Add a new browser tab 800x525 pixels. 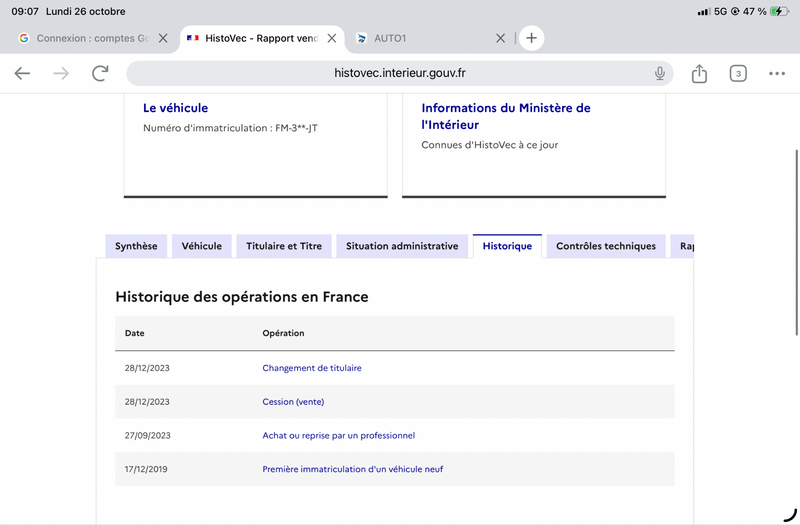(532, 38)
